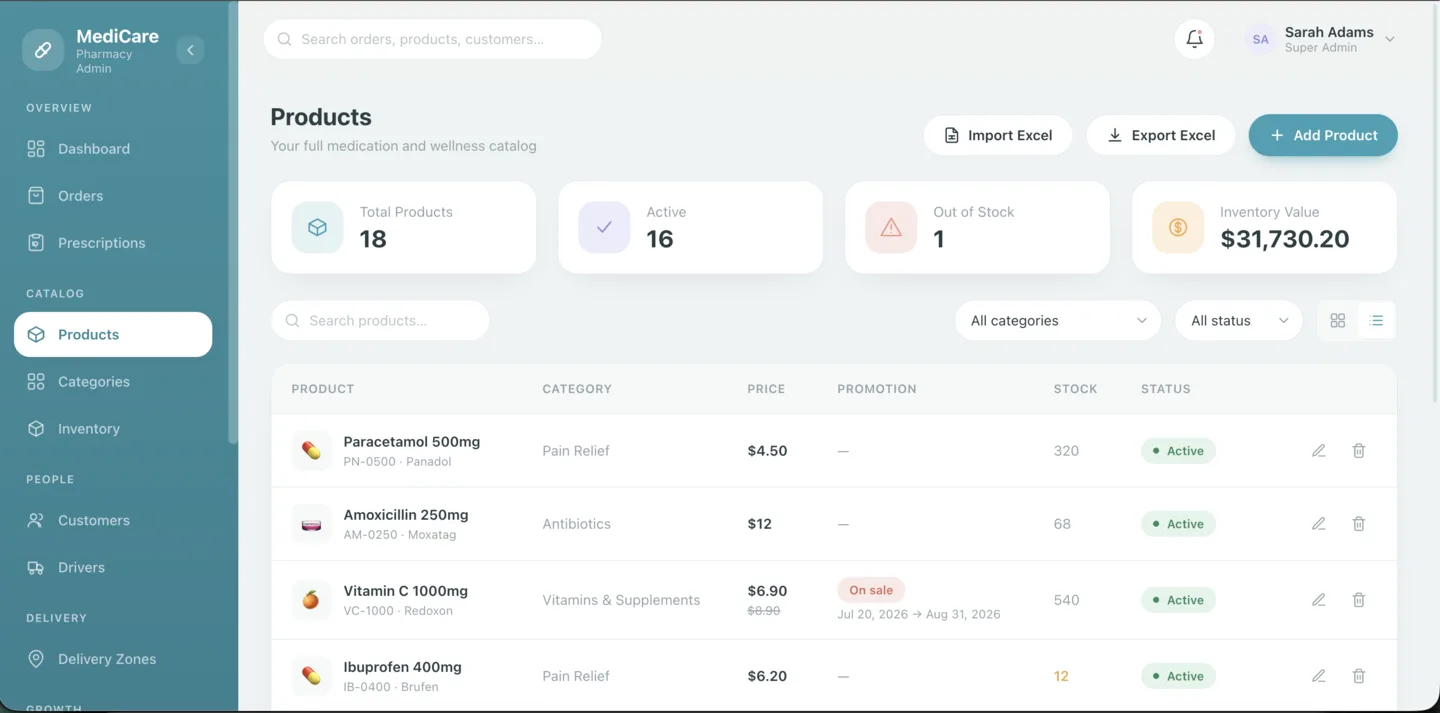Go to Dashboard in the sidebar
This screenshot has width=1440, height=713.
click(x=113, y=149)
